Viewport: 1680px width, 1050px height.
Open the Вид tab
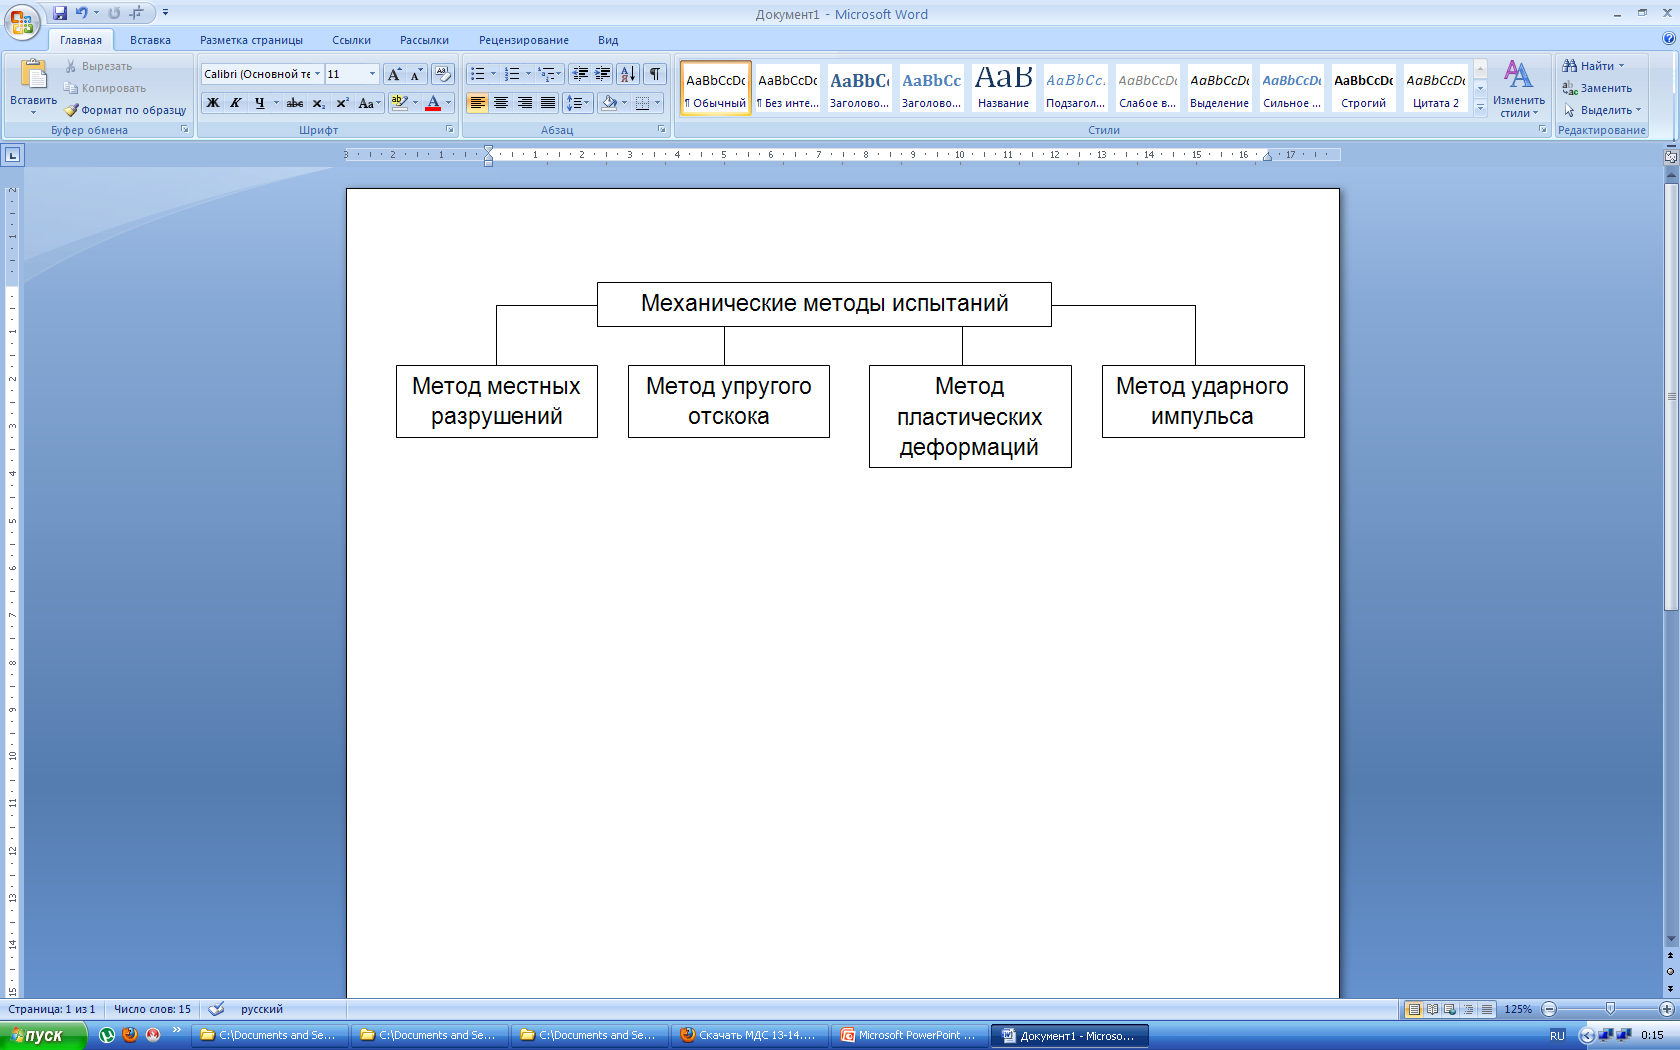point(608,40)
